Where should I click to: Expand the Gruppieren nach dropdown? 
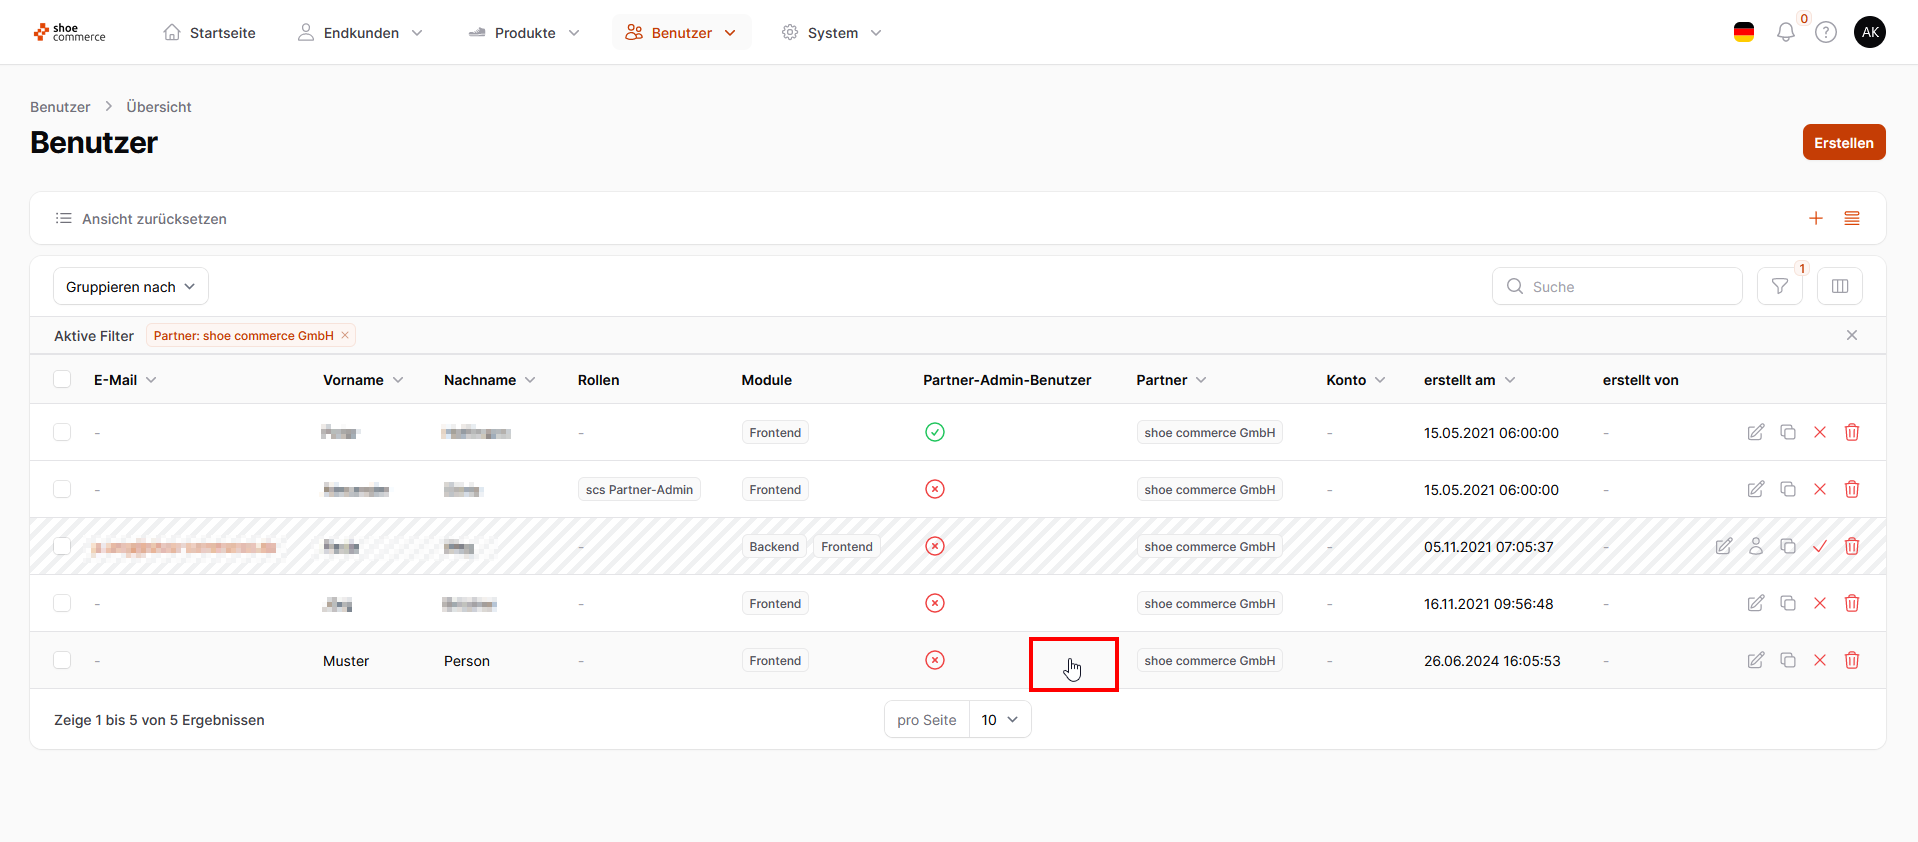131,287
